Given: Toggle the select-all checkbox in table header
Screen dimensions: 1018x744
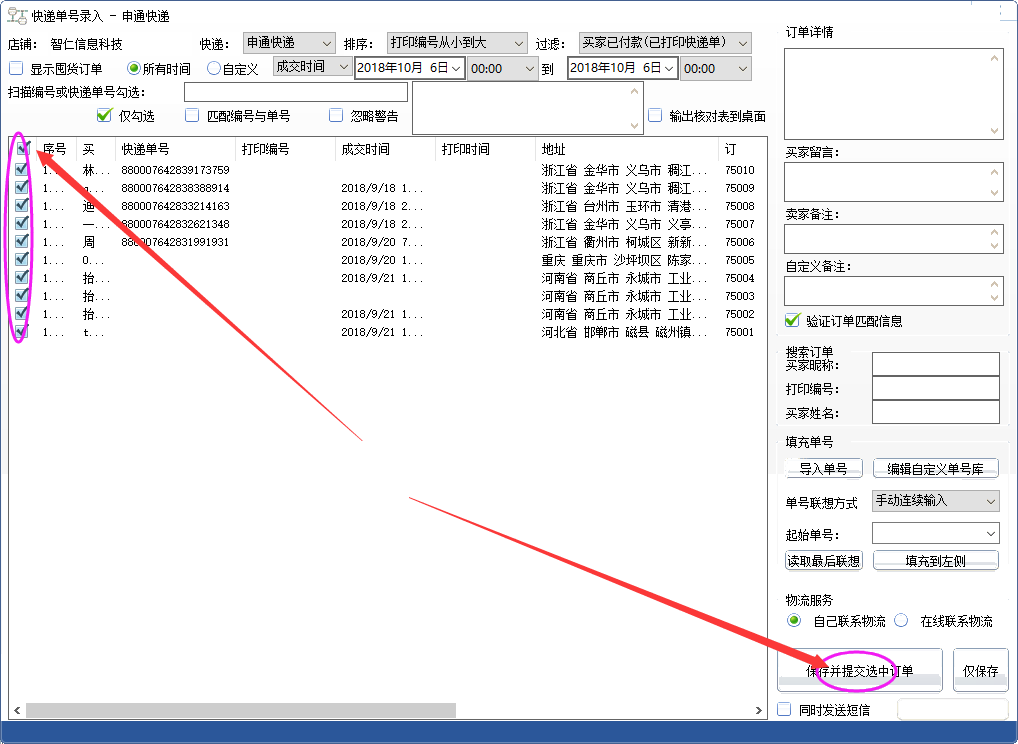Looking at the screenshot, I should click(22, 149).
